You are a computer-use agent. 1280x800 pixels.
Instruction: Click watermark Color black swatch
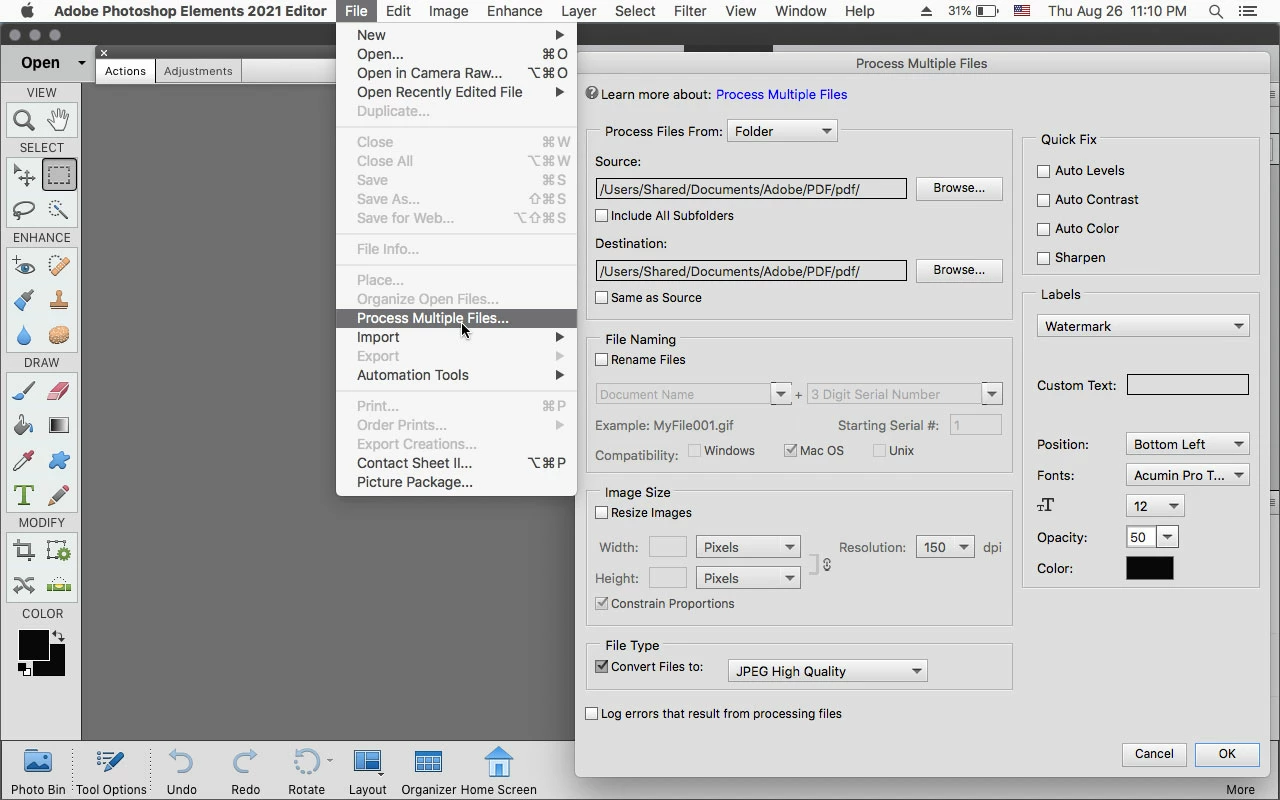pyautogui.click(x=1150, y=568)
